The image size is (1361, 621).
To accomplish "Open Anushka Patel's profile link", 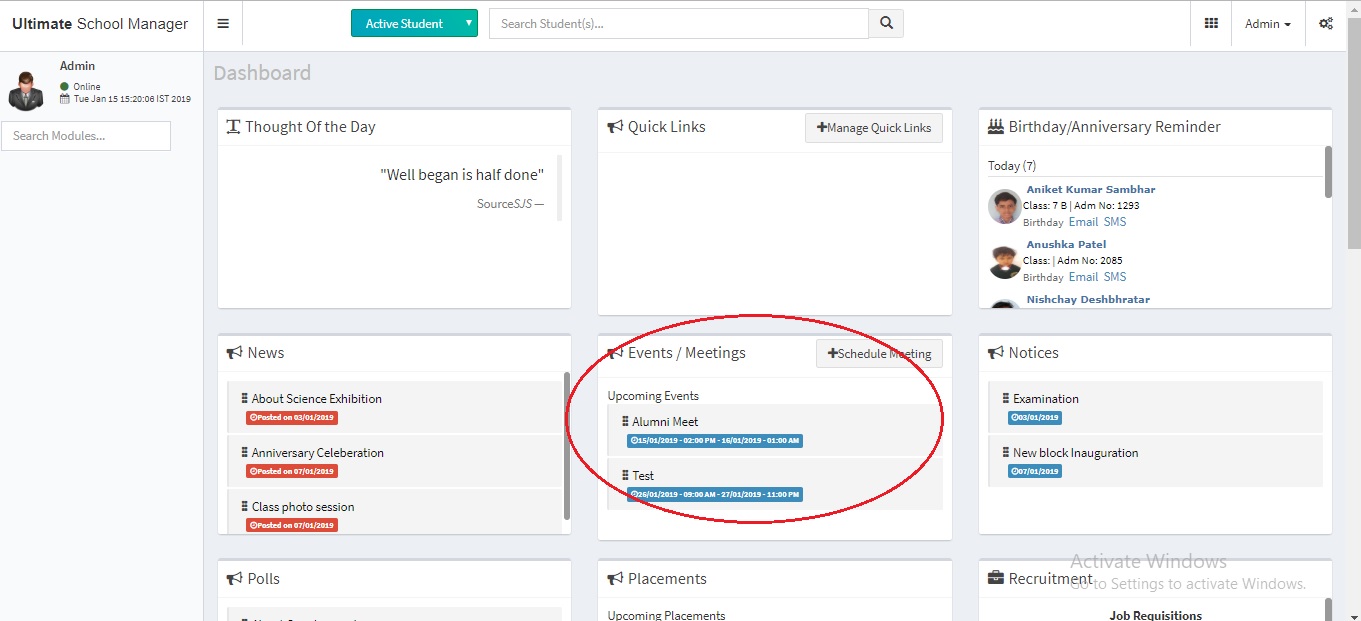I will [x=1066, y=244].
